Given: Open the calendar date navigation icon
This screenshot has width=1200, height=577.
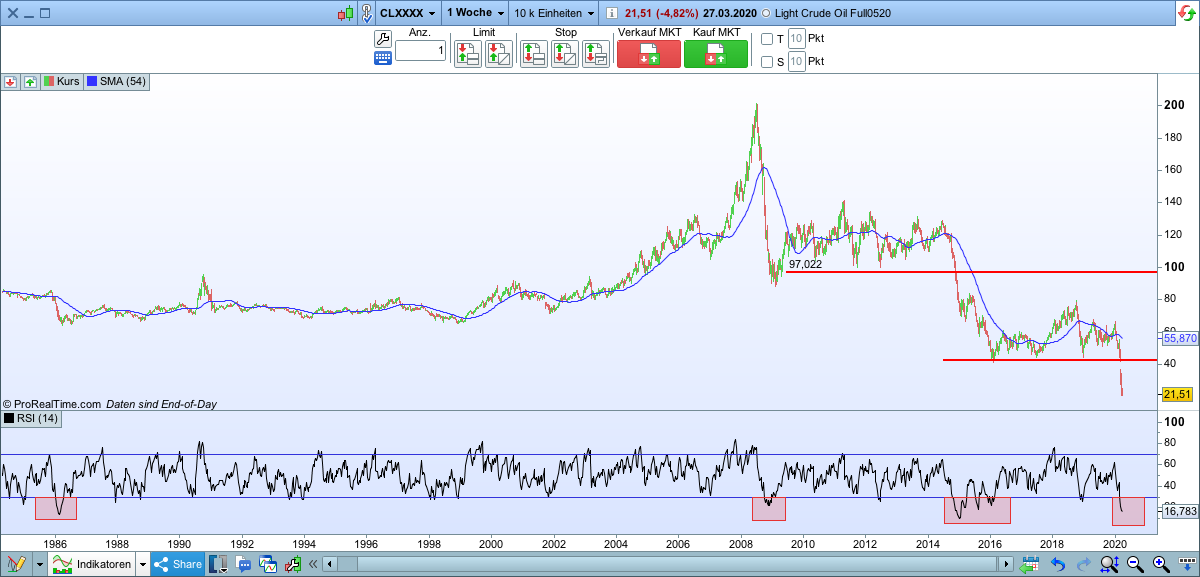Looking at the screenshot, I should (x=1030, y=563).
